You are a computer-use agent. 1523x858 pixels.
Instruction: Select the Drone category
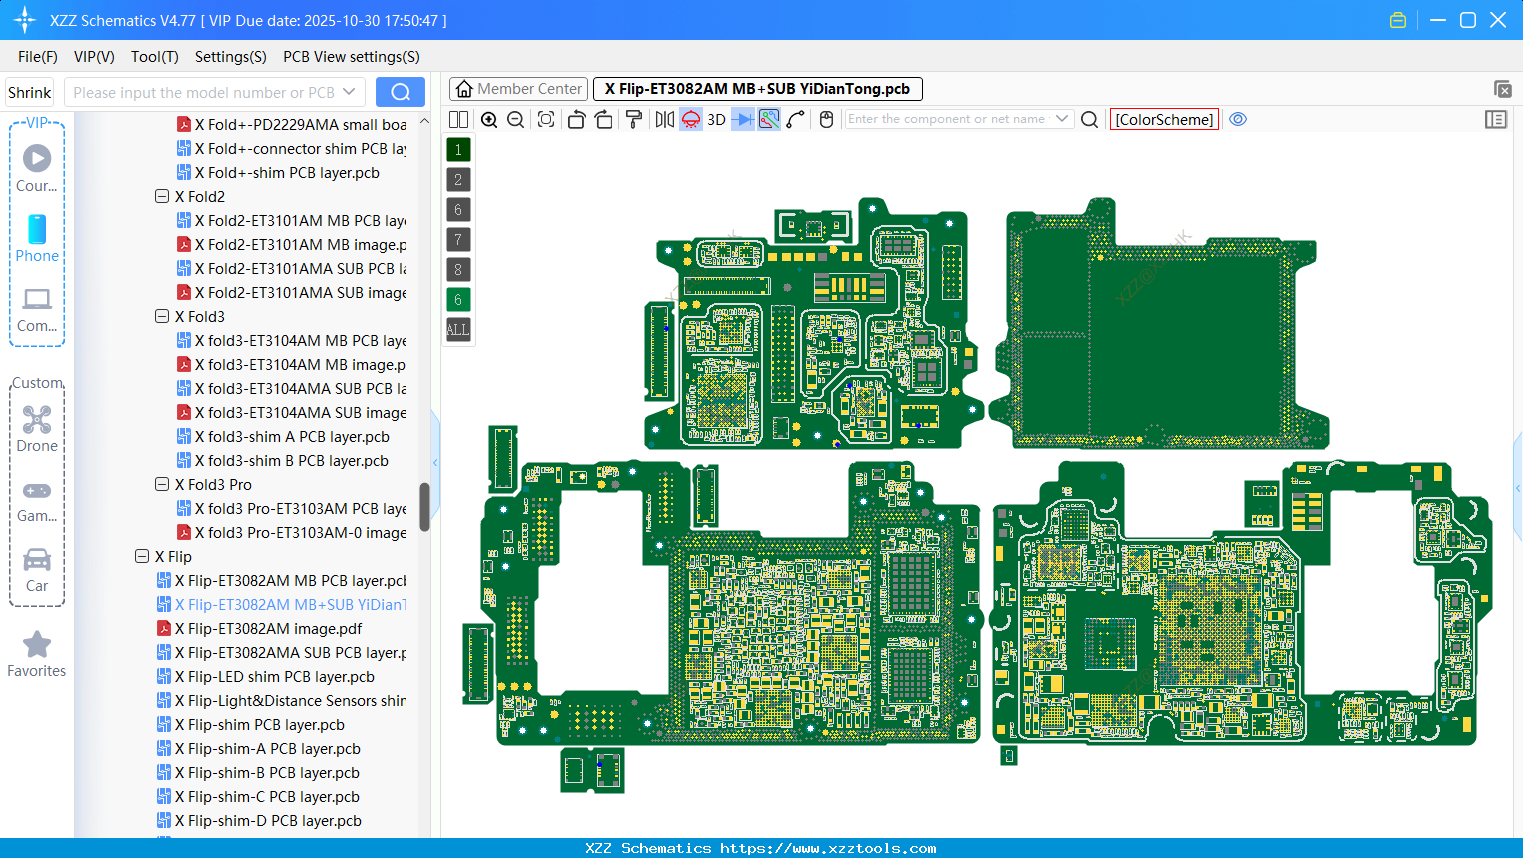point(37,428)
